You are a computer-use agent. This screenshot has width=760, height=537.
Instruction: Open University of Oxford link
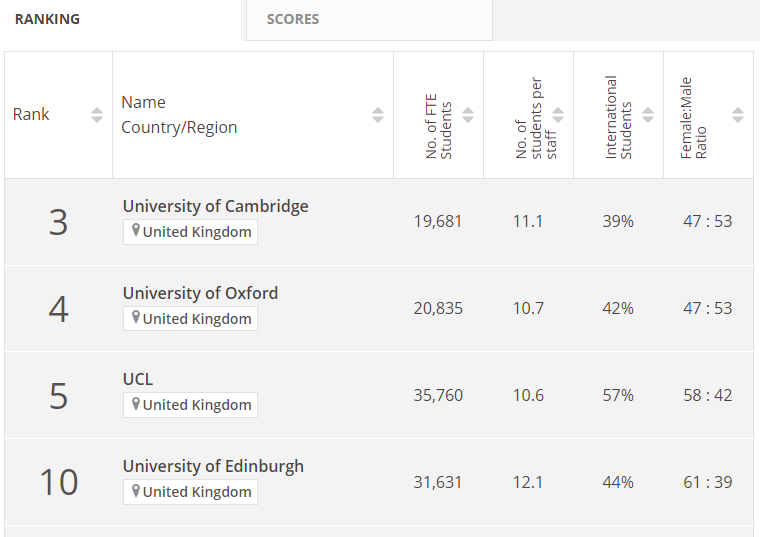200,293
